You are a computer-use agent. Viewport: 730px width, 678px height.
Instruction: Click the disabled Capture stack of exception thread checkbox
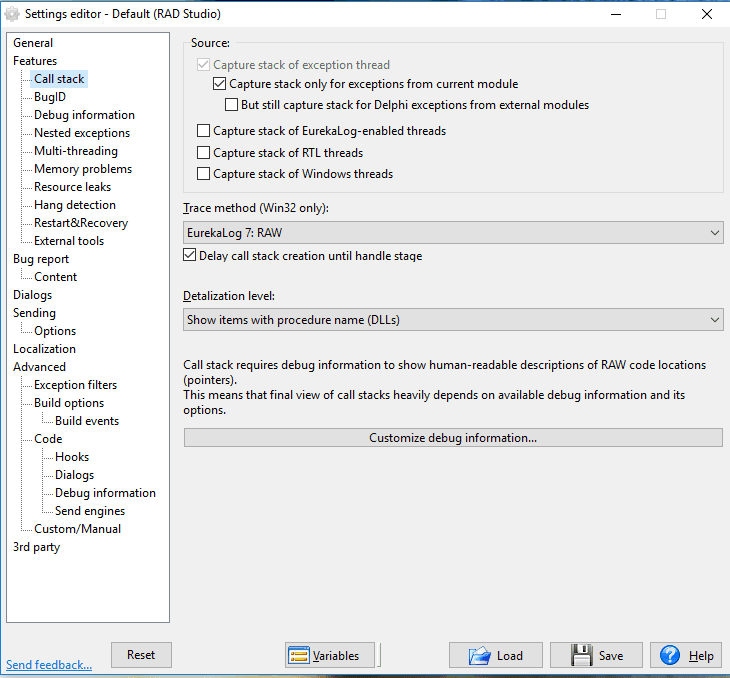point(203,65)
